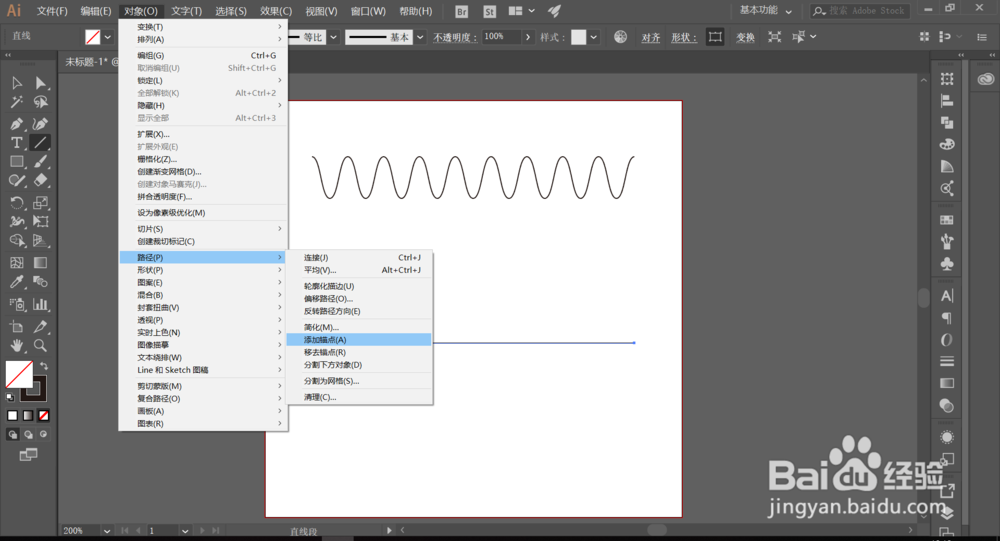Viewport: 1000px width, 541px height.
Task: Open the 200% zoom level dropdown
Action: pos(107,531)
